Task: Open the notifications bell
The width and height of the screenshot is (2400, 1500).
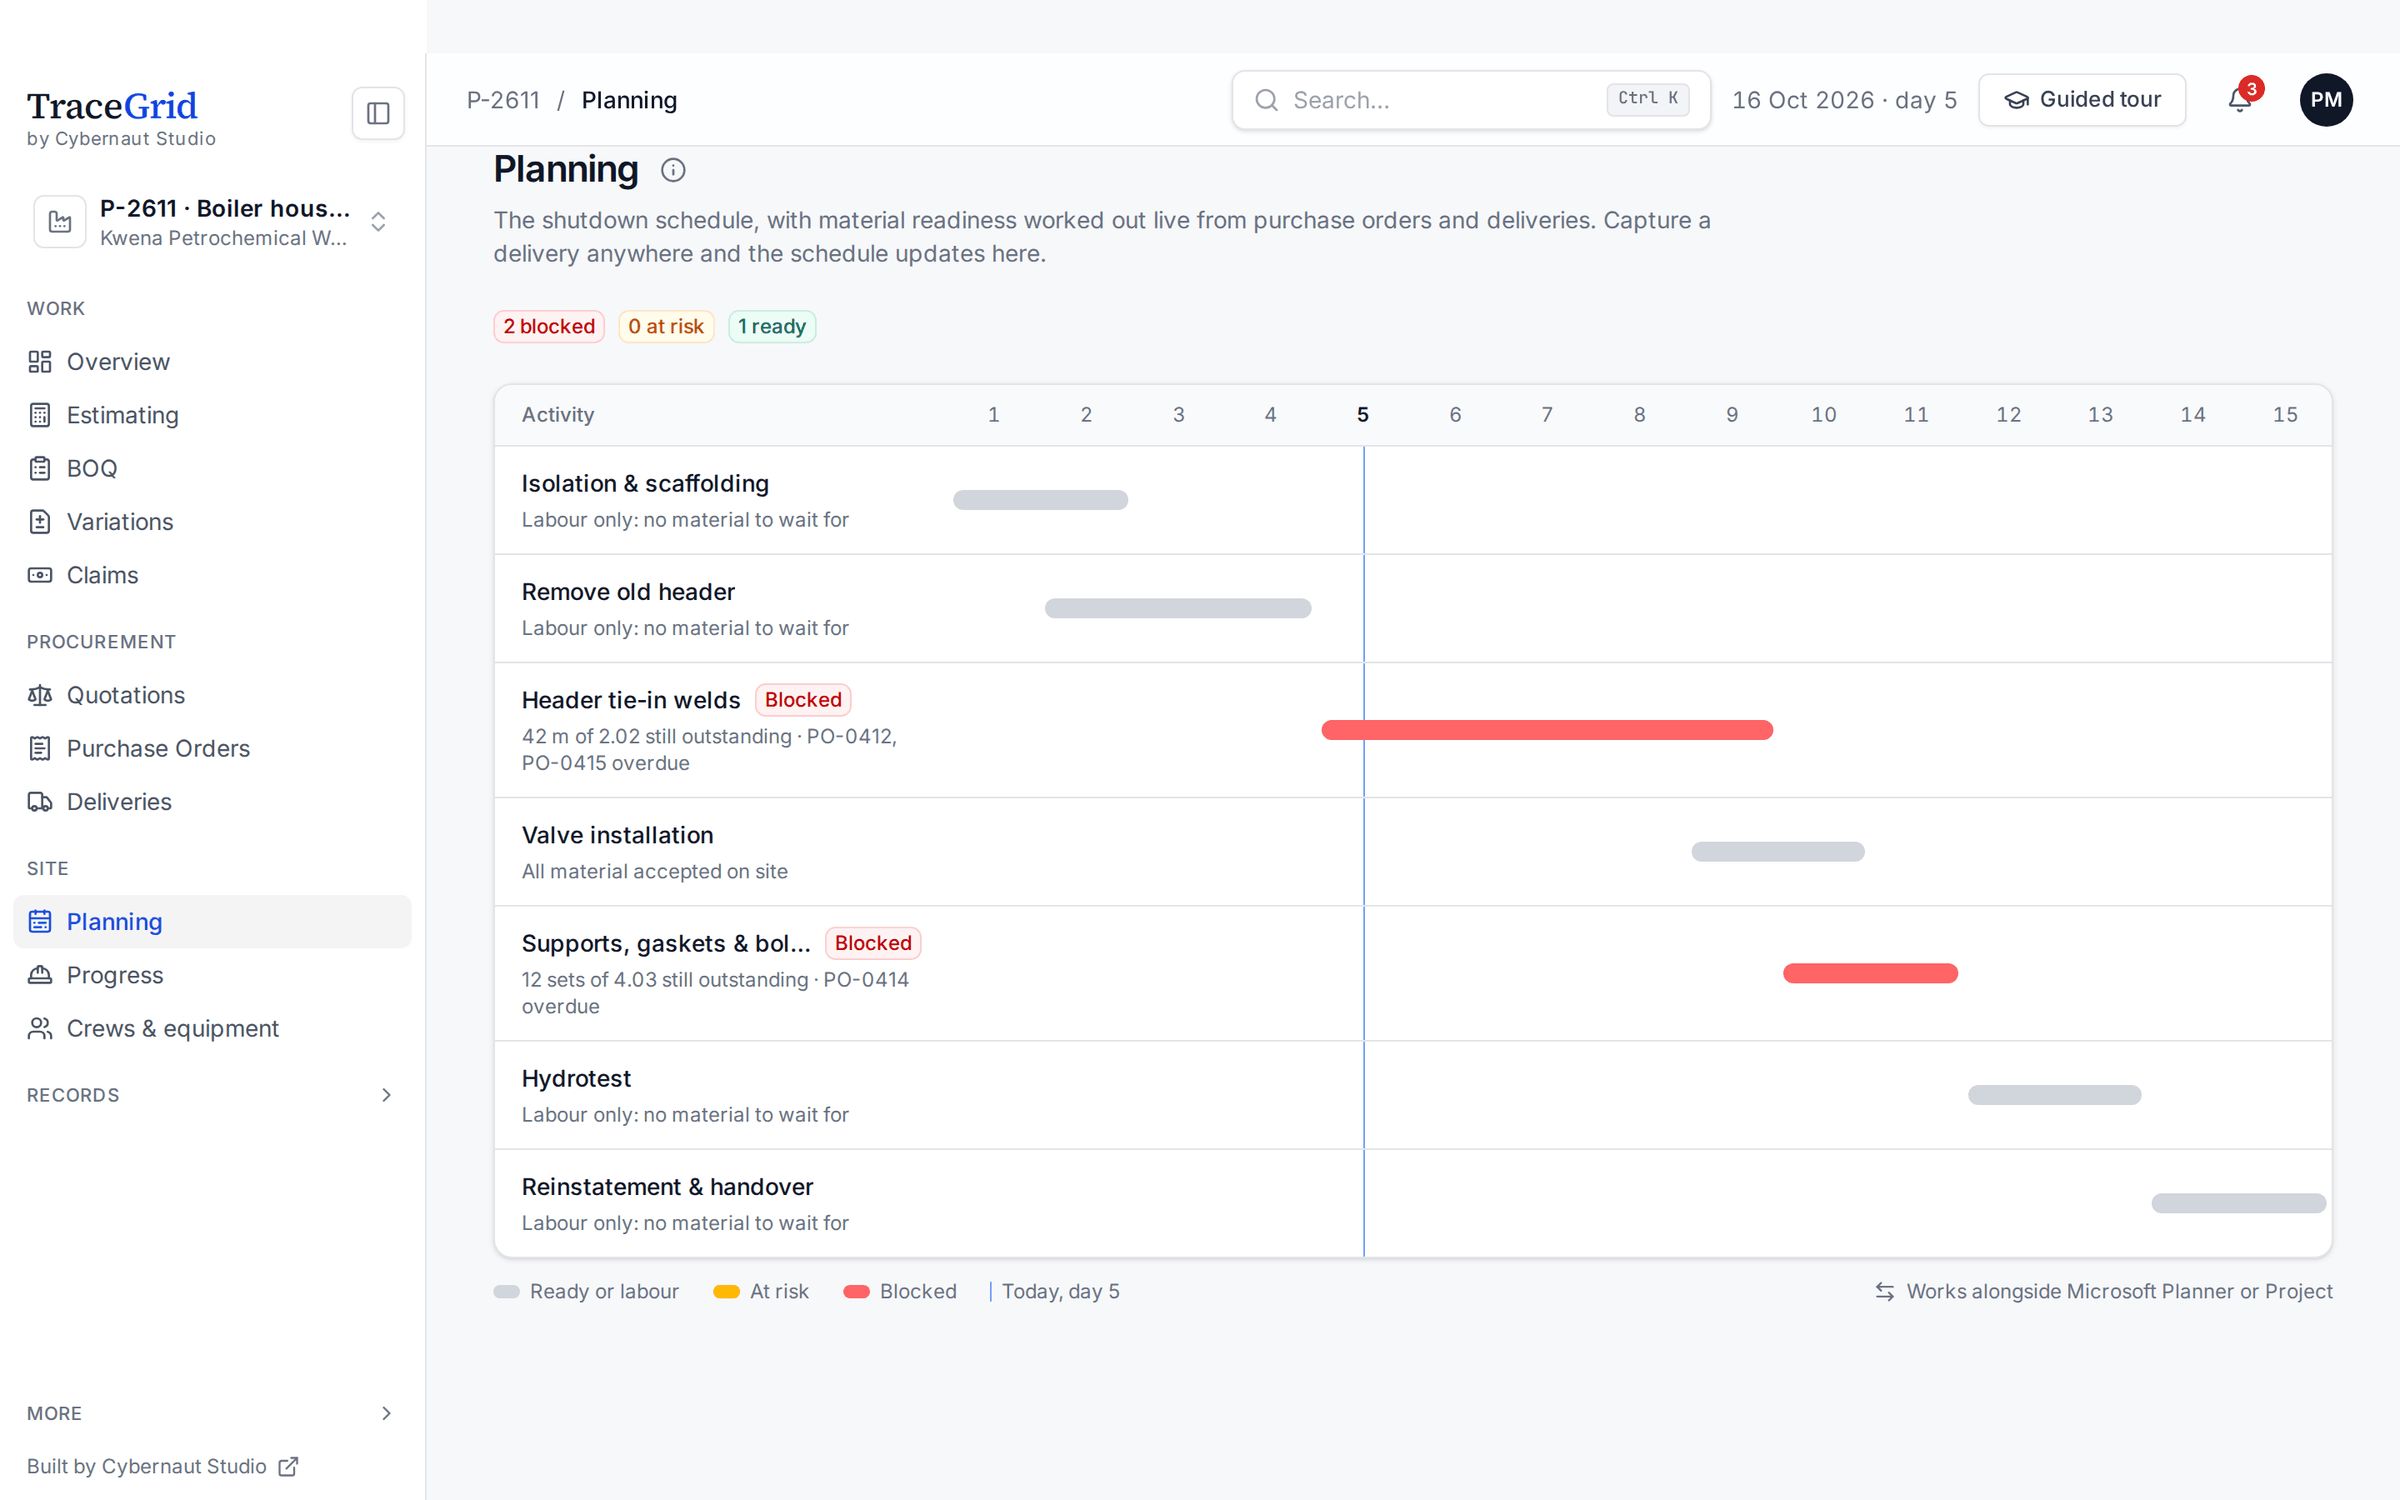Action: pyautogui.click(x=2240, y=100)
